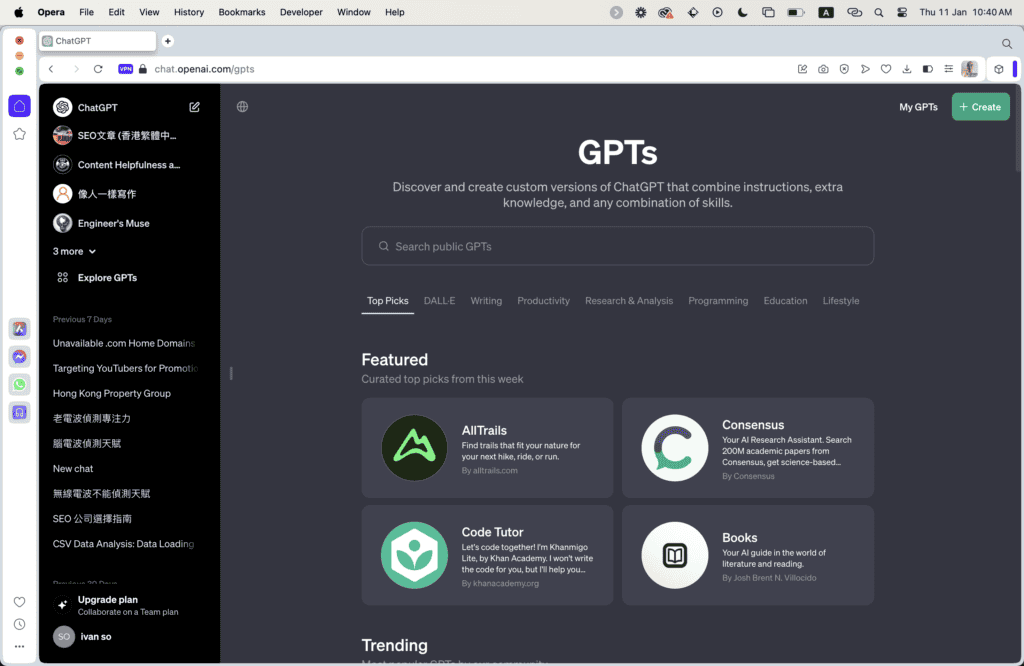Open the extensions cube icon

(999, 69)
